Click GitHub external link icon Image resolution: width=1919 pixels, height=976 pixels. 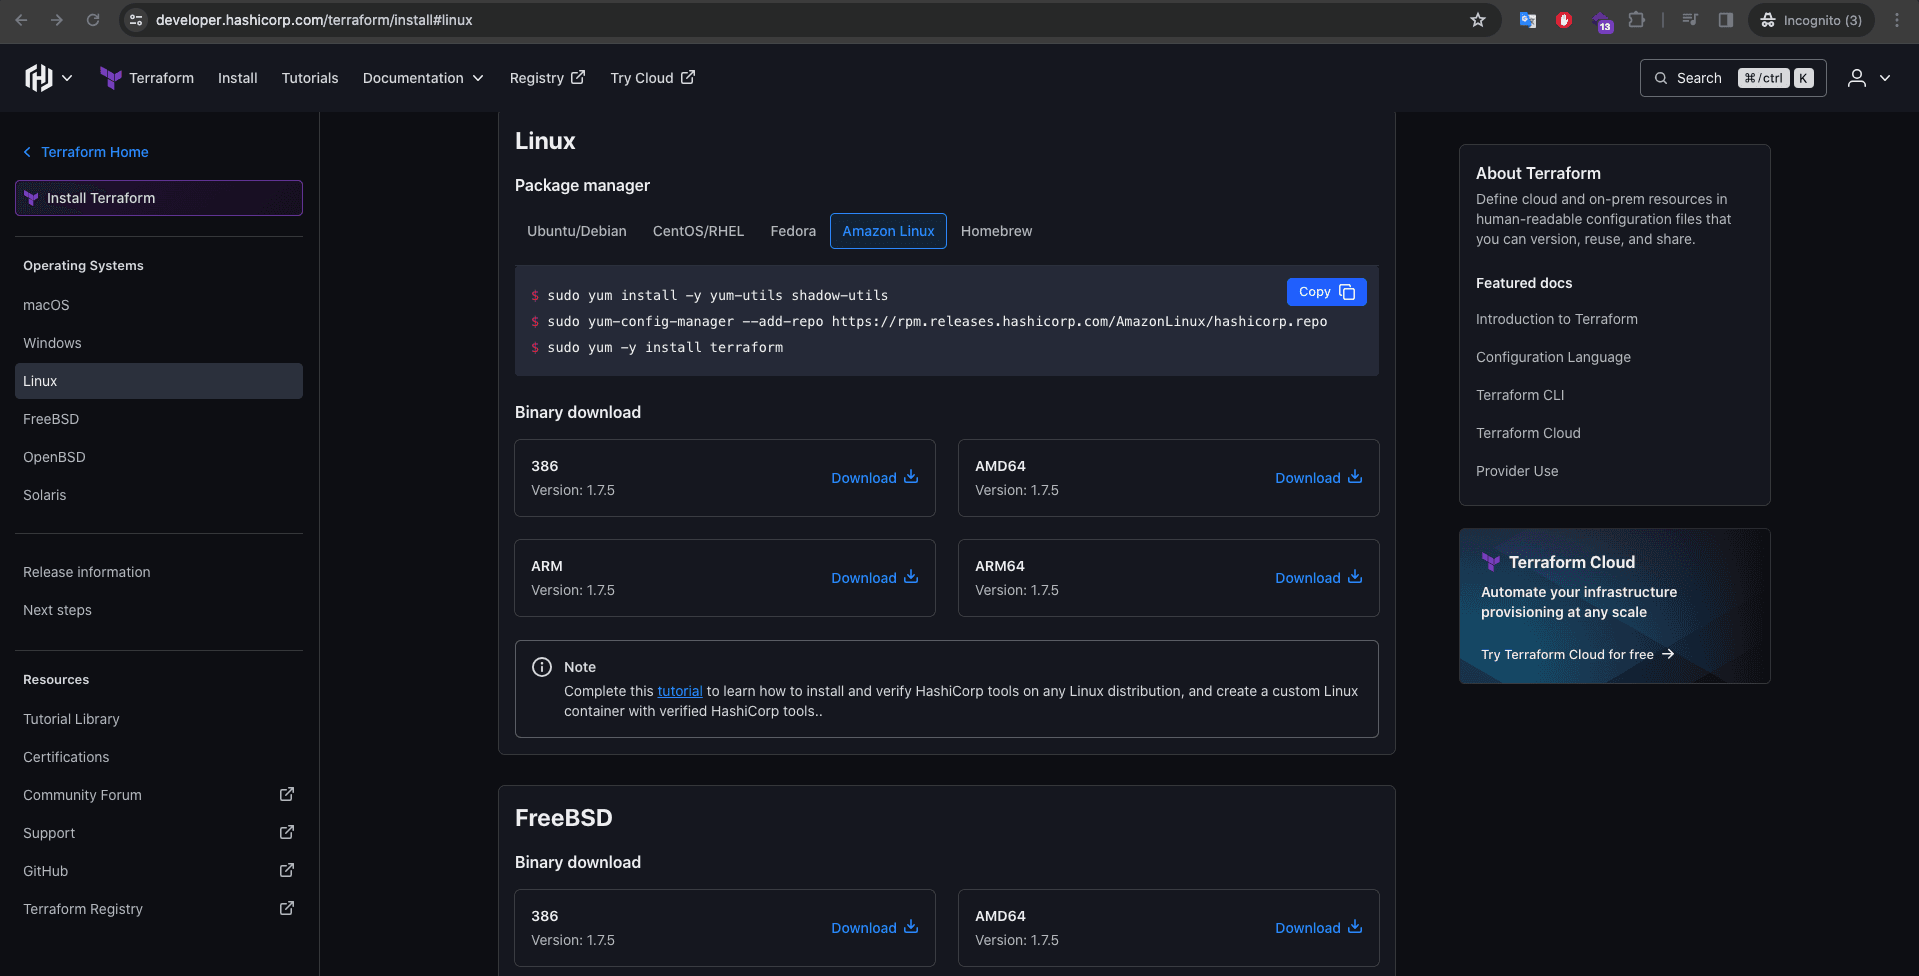(x=287, y=870)
